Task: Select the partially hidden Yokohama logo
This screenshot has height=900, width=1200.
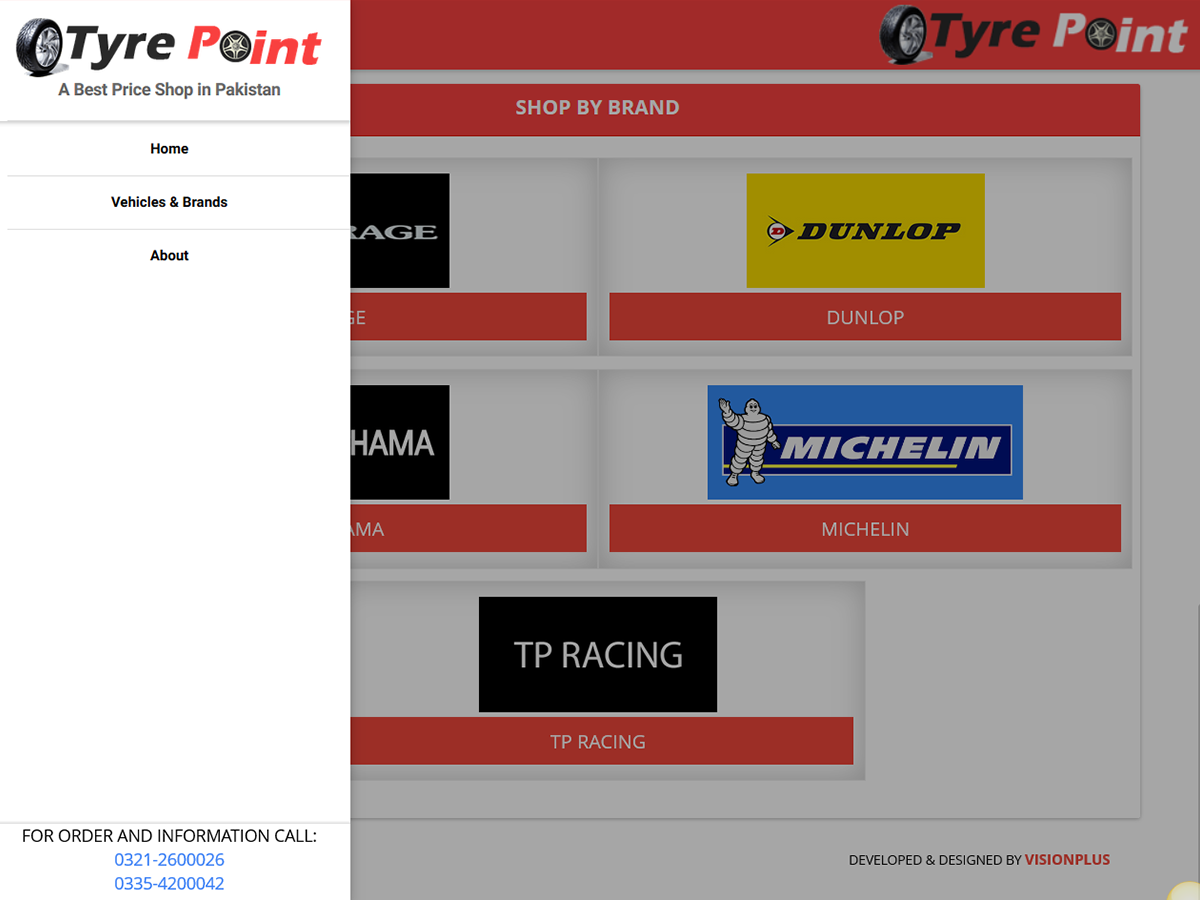Action: 400,442
